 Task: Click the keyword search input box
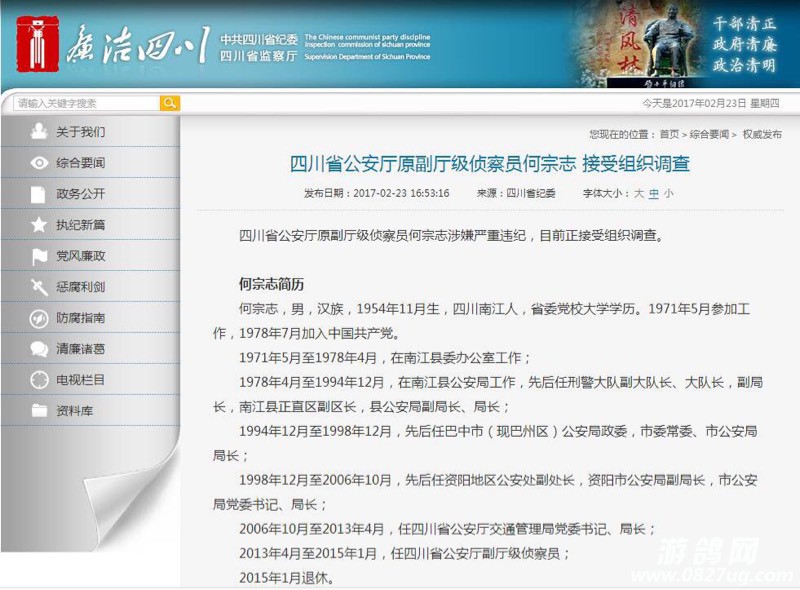tap(86, 103)
